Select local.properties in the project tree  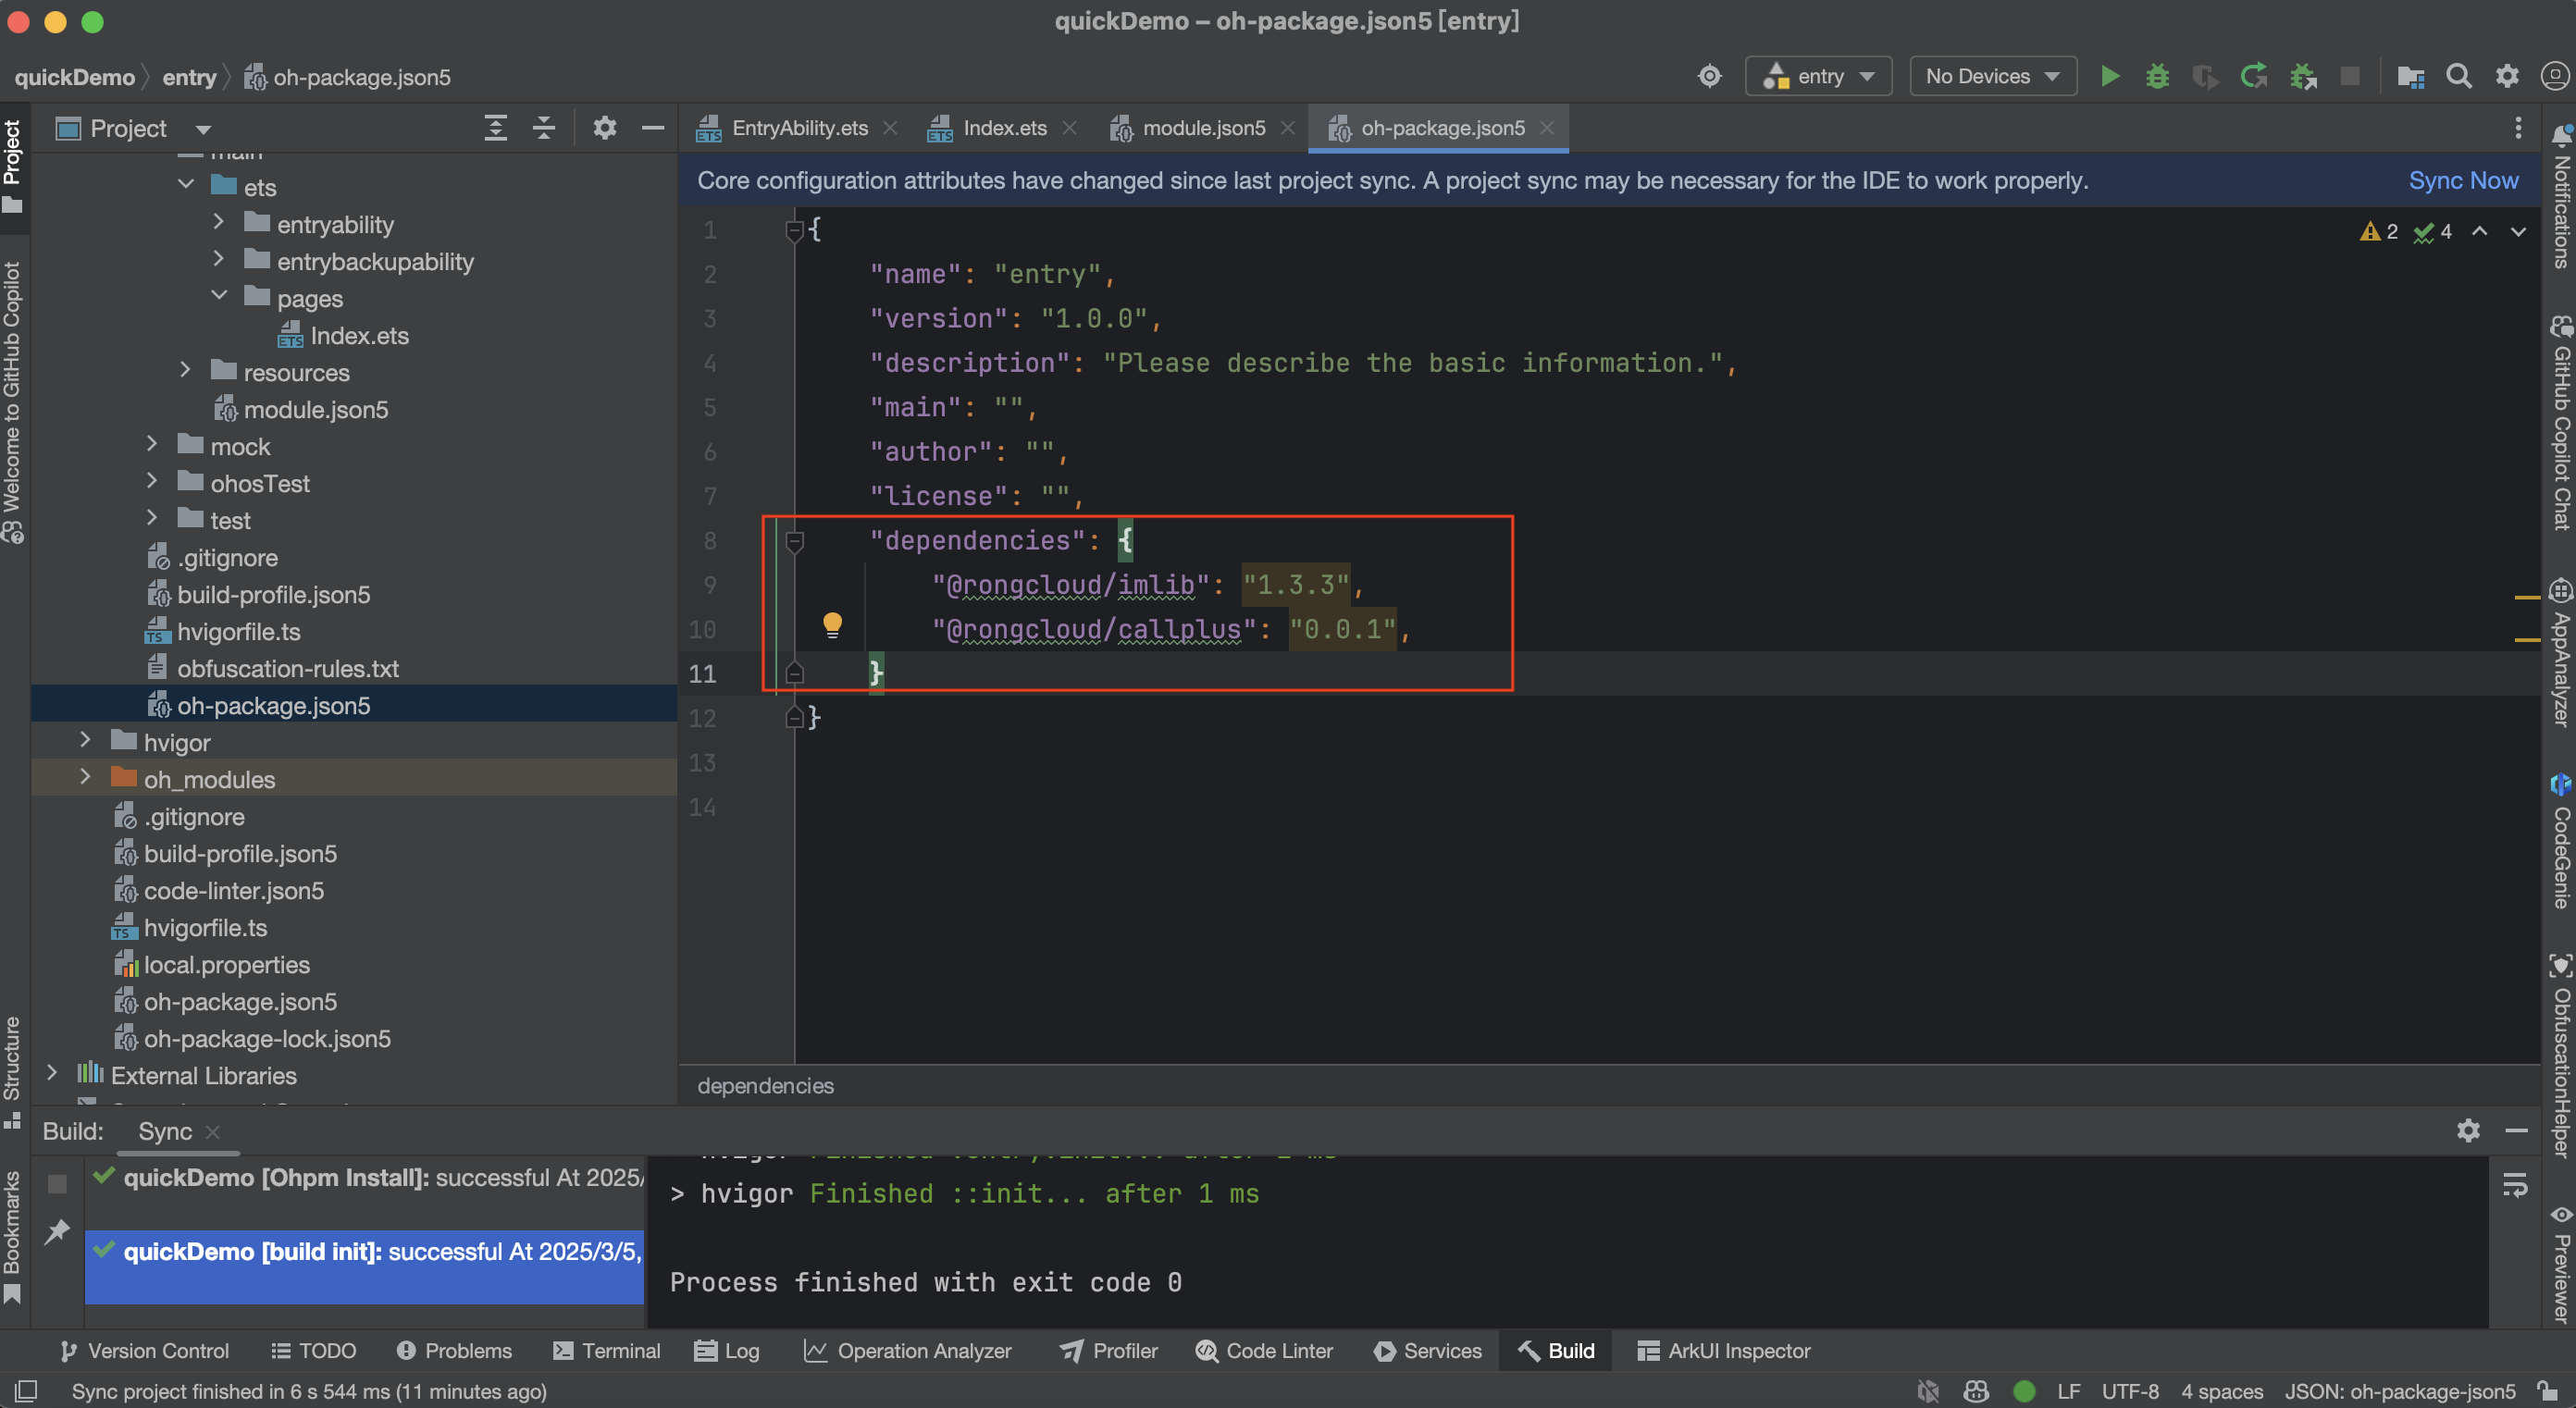click(227, 964)
